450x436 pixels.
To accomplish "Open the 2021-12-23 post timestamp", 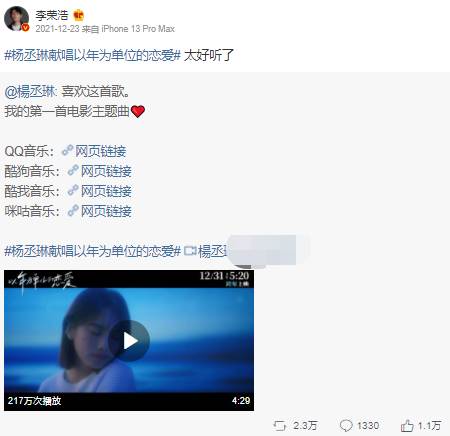I will tap(57, 29).
